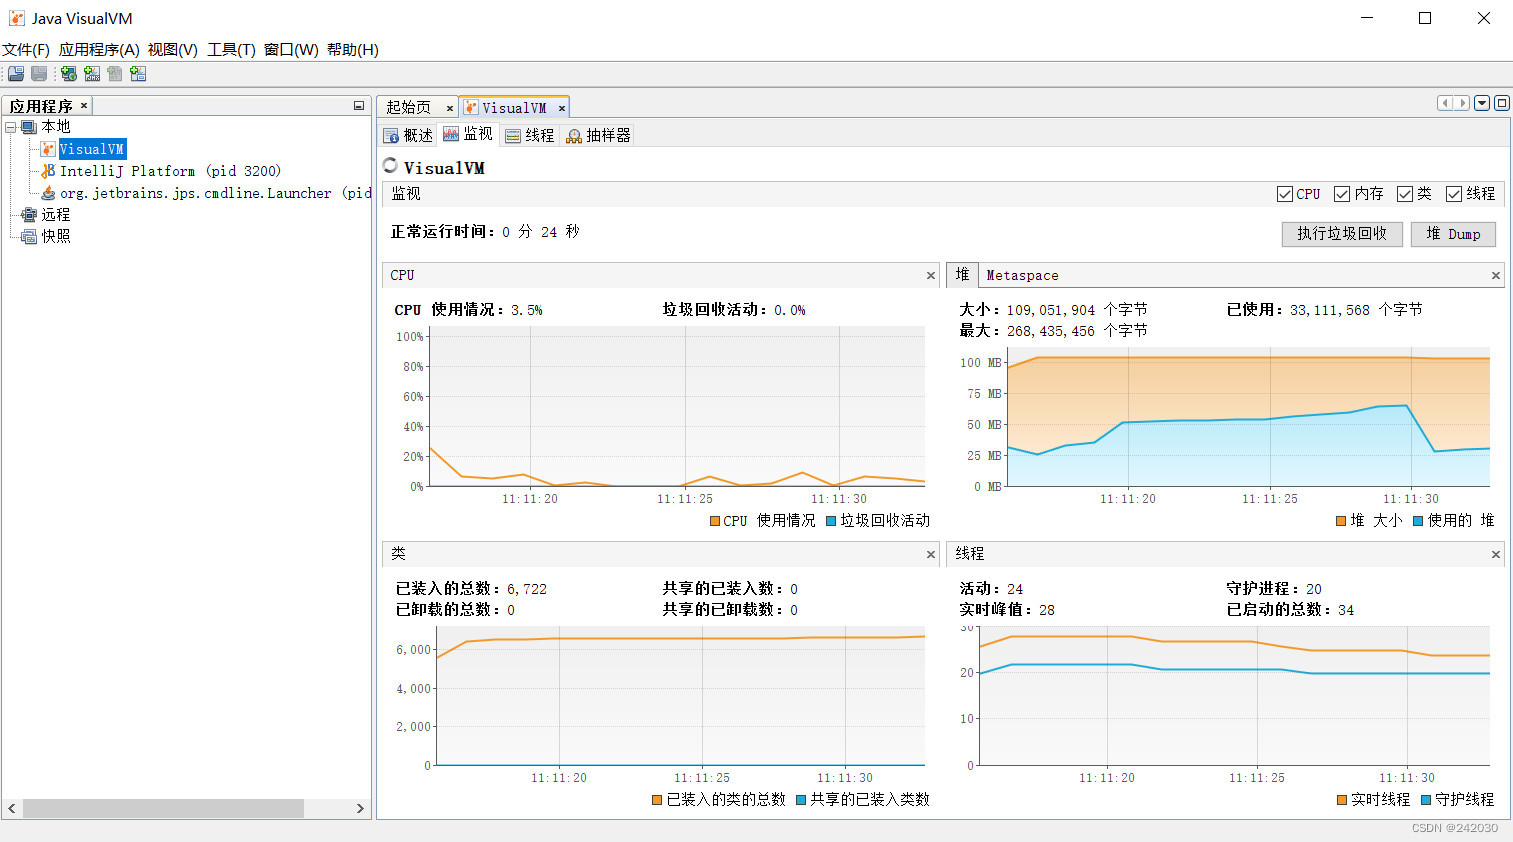
Task: Click the 使用的 堆 blue legend swatch
Action: pyautogui.click(x=1418, y=521)
